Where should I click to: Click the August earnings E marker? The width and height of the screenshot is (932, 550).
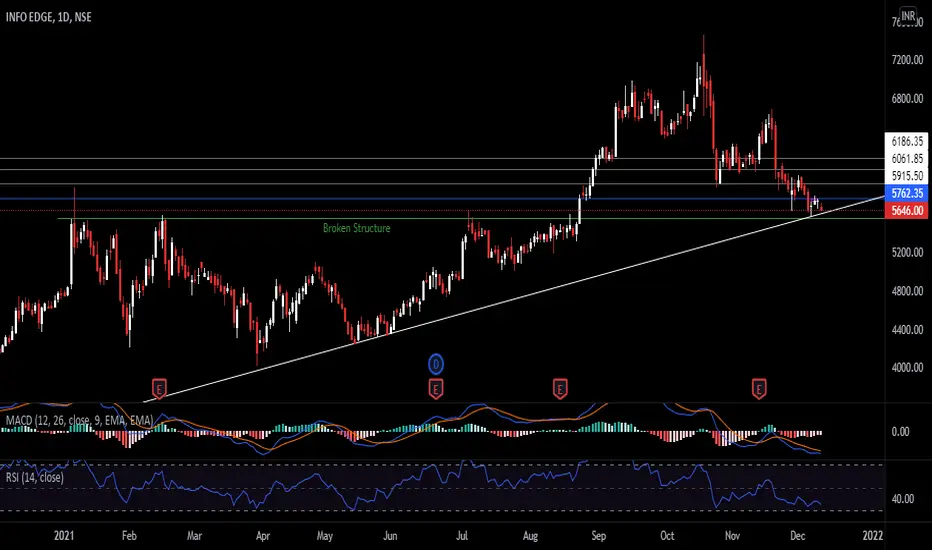coord(560,389)
